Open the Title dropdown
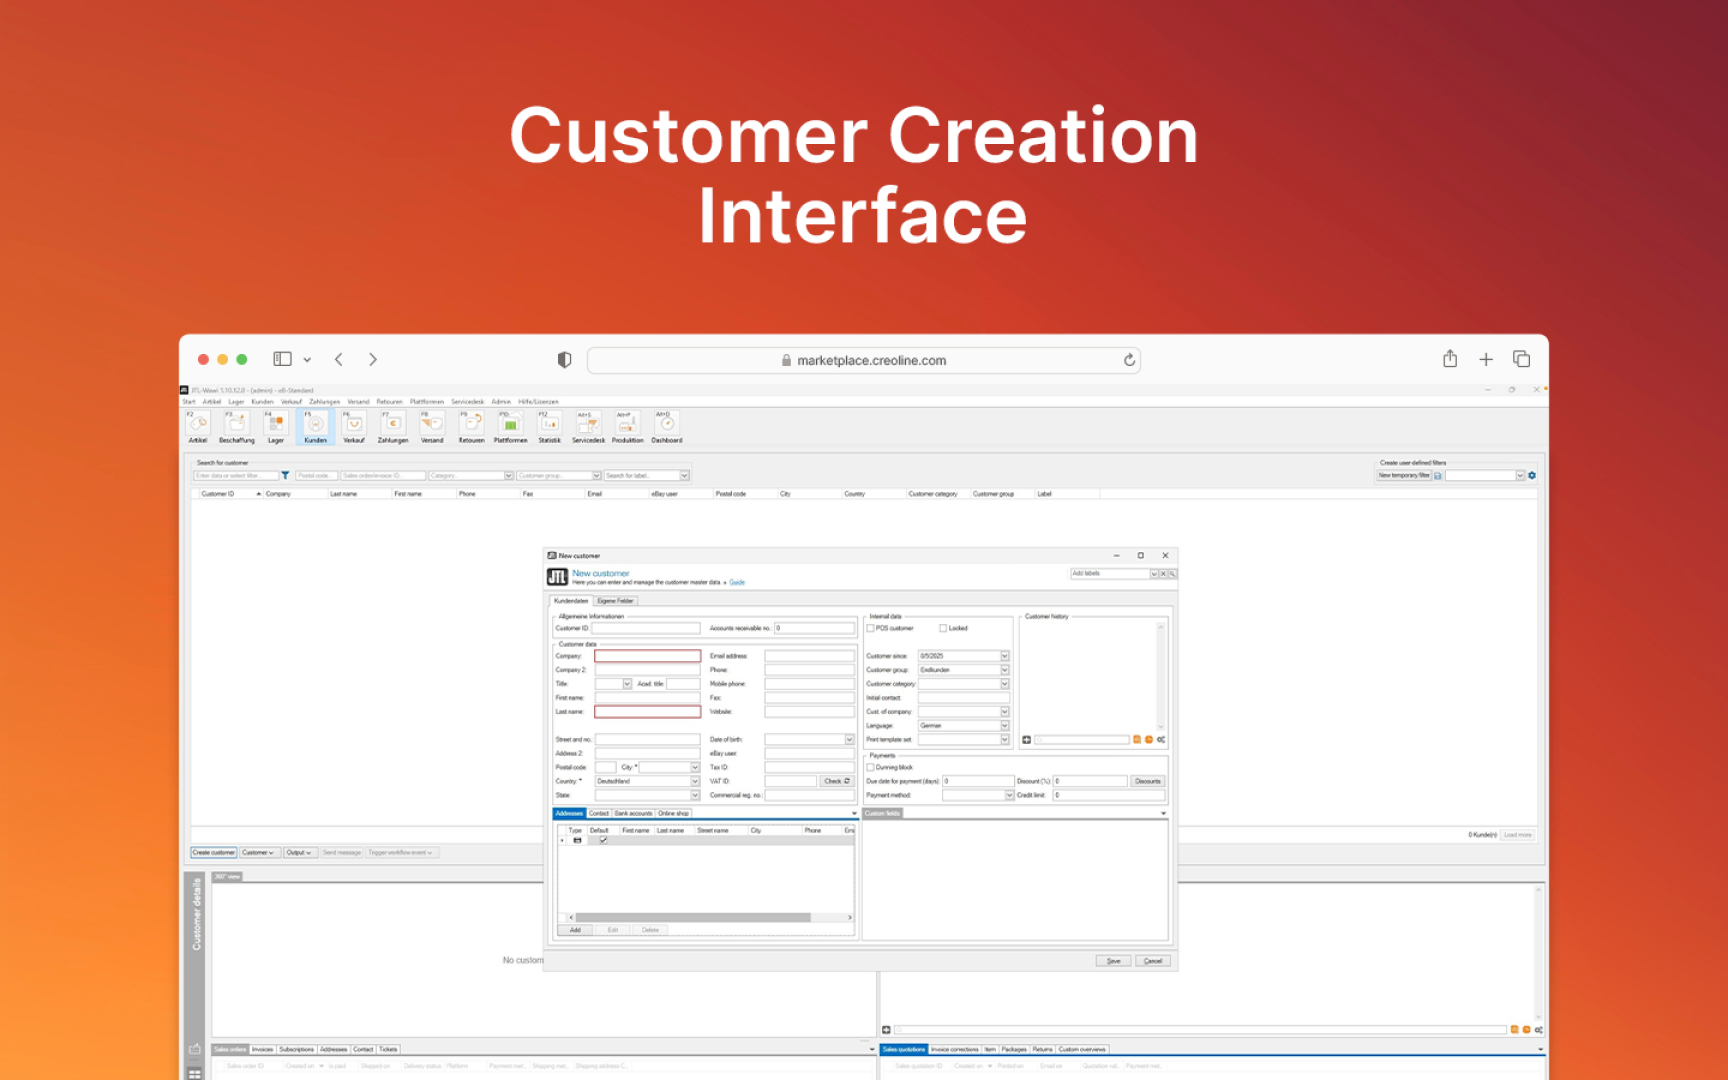Viewport: 1728px width, 1080px height. pyautogui.click(x=627, y=684)
